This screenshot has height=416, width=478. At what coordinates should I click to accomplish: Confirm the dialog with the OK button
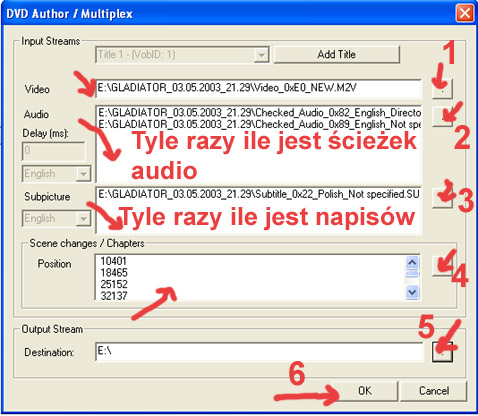coord(364,391)
